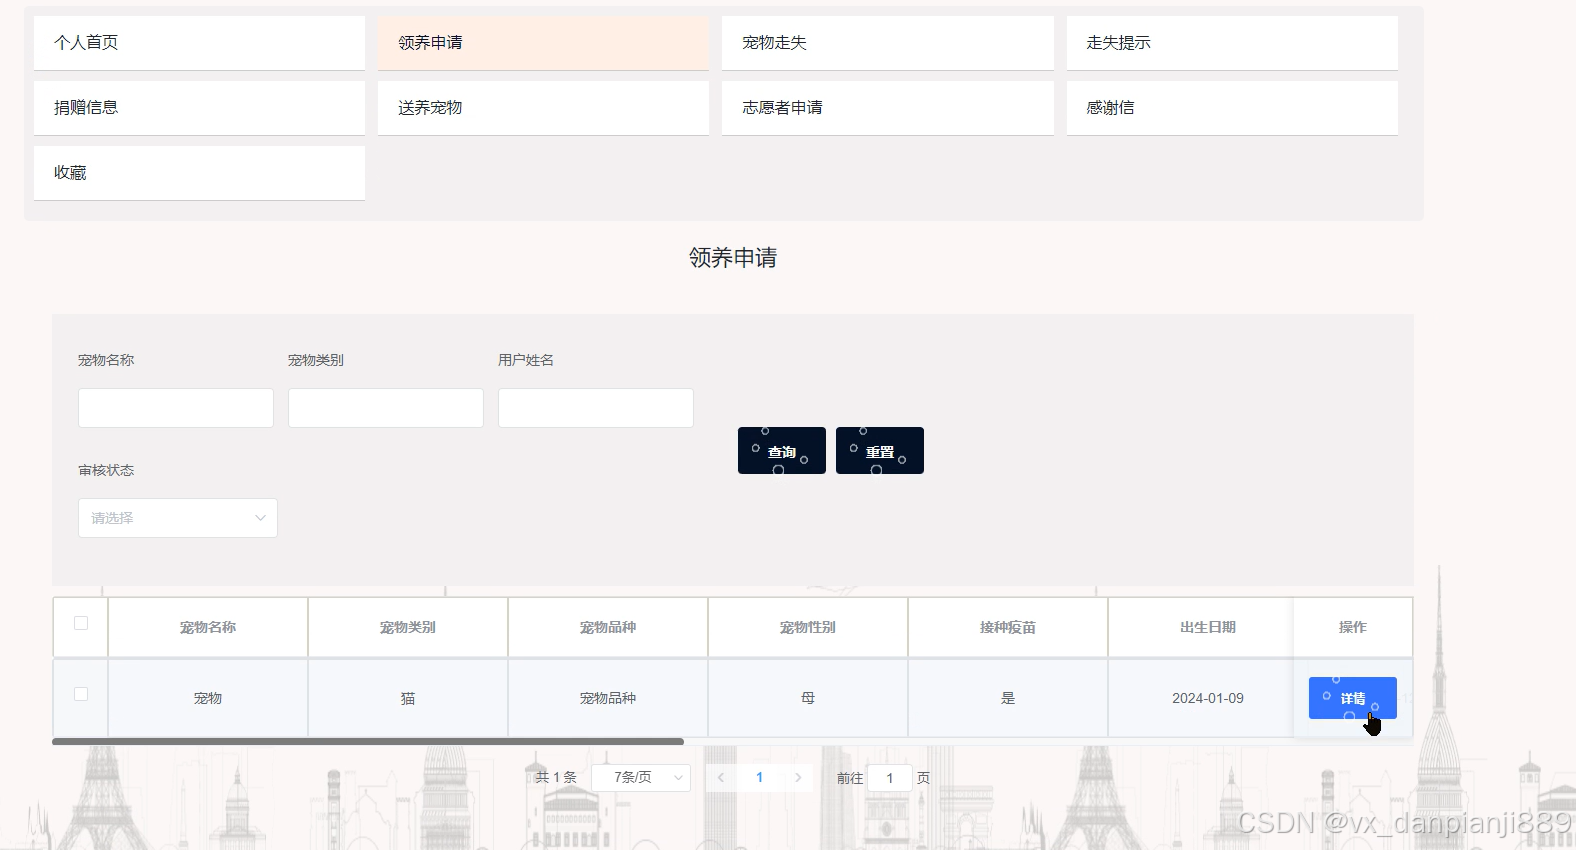Focus the 用户姓名 search field
Image resolution: width=1576 pixels, height=850 pixels.
tap(596, 408)
